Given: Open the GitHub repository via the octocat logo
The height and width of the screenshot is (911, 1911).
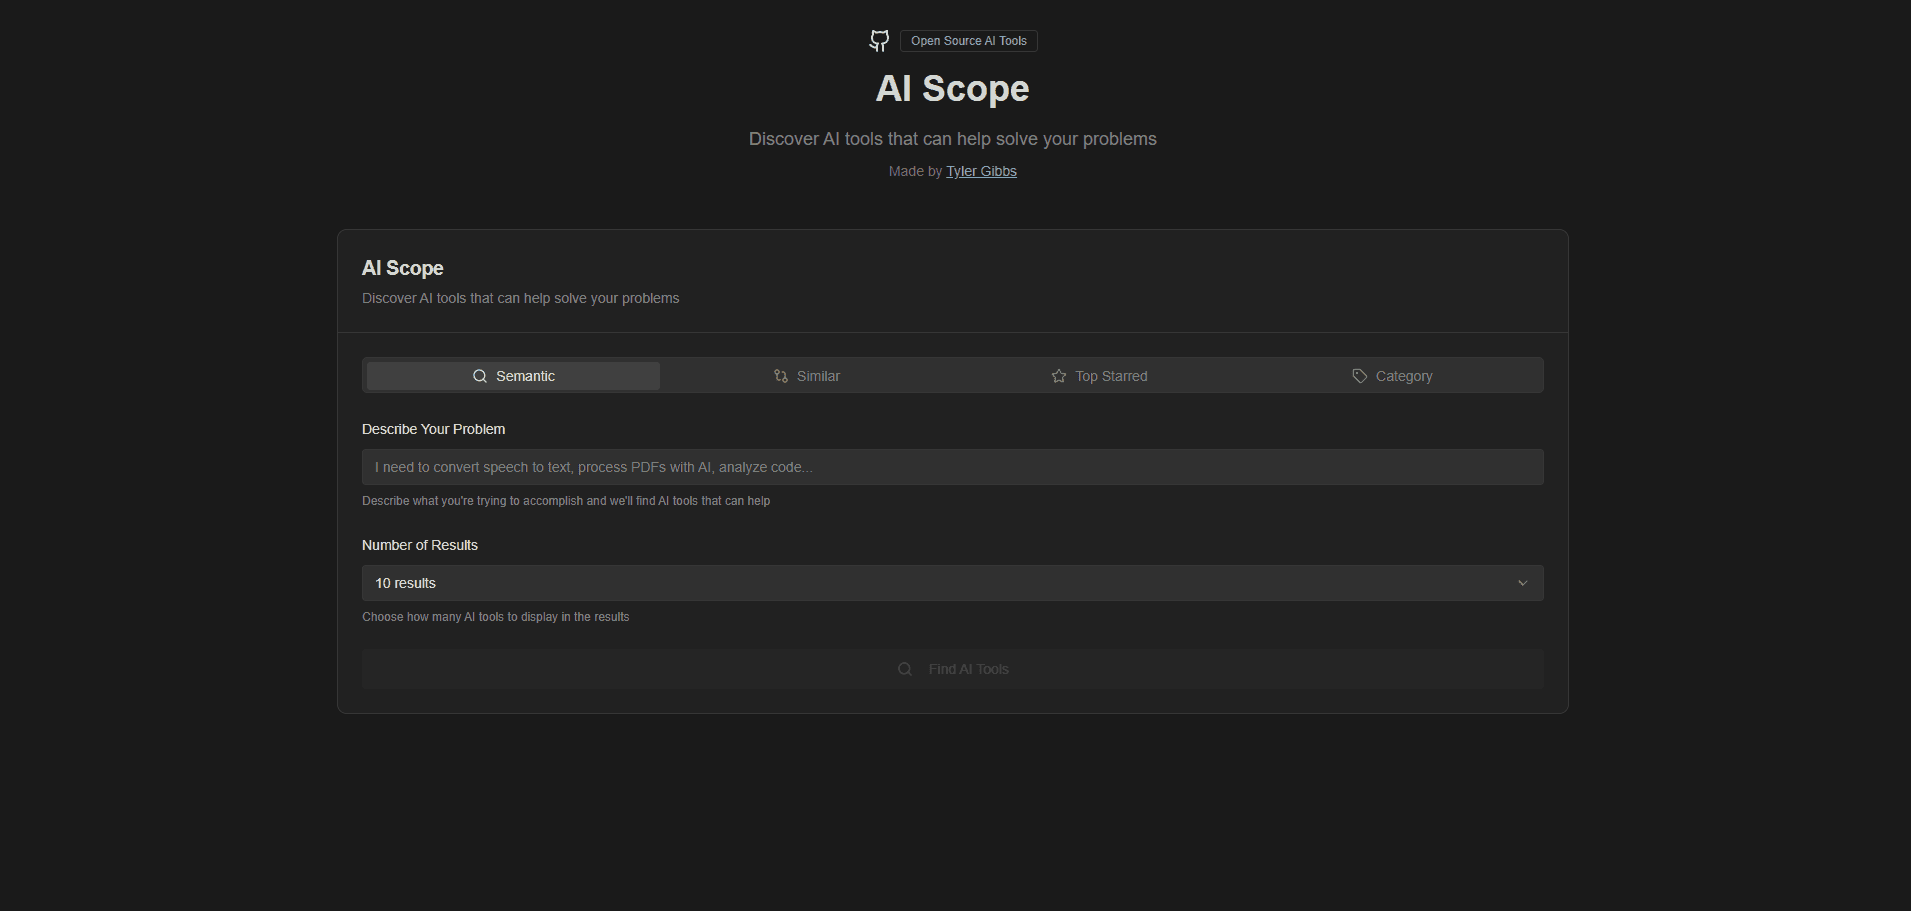Looking at the screenshot, I should tap(879, 40).
